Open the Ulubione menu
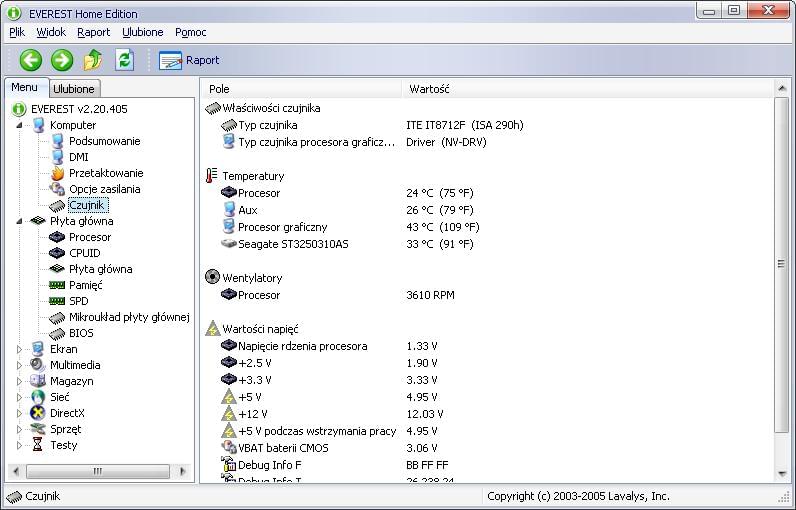796x510 pixels. 143,32
